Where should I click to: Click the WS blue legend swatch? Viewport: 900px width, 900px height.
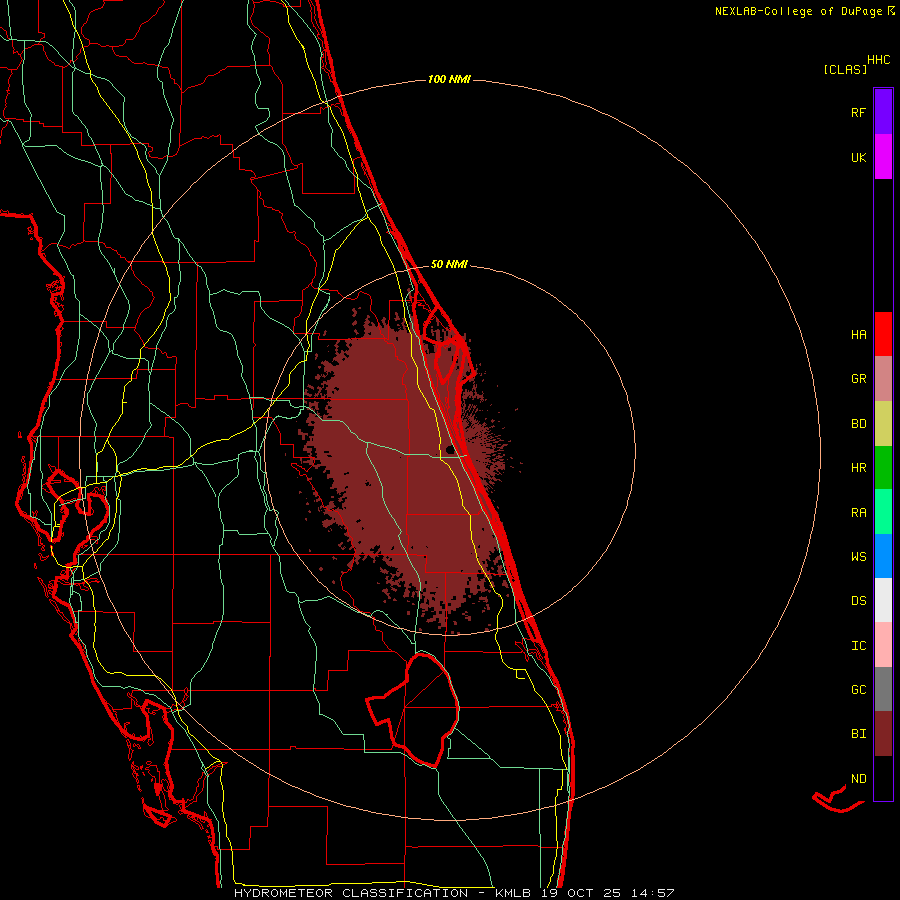[883, 556]
